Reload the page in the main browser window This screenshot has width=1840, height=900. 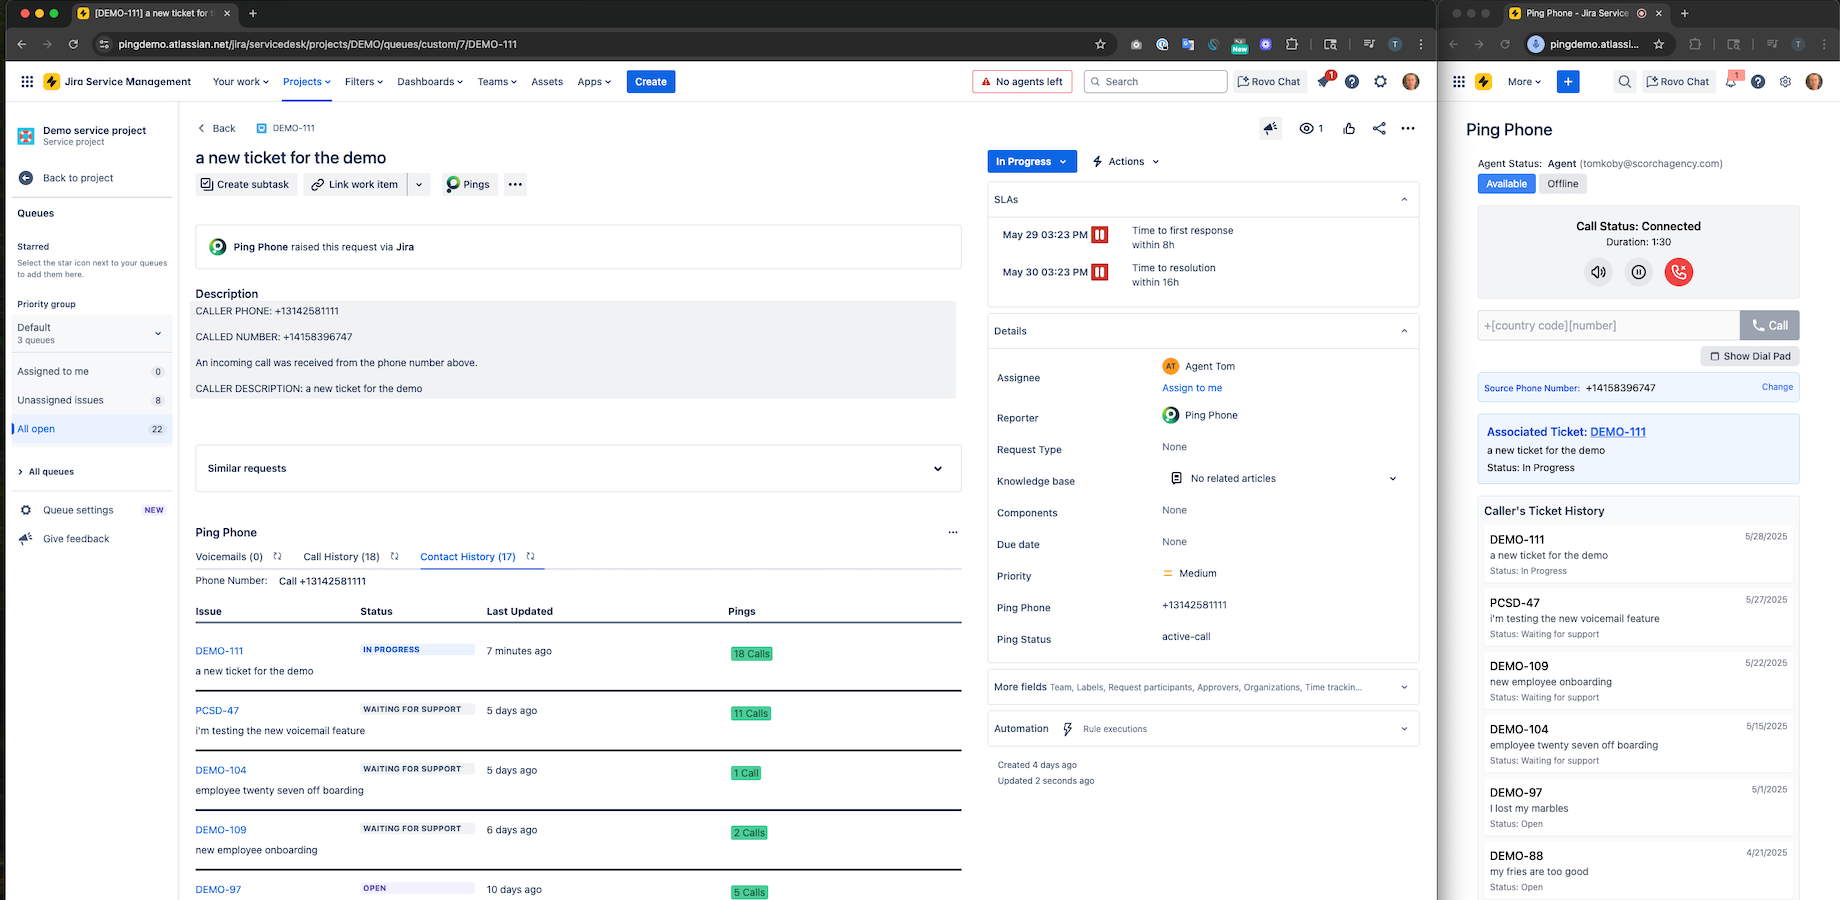[73, 44]
